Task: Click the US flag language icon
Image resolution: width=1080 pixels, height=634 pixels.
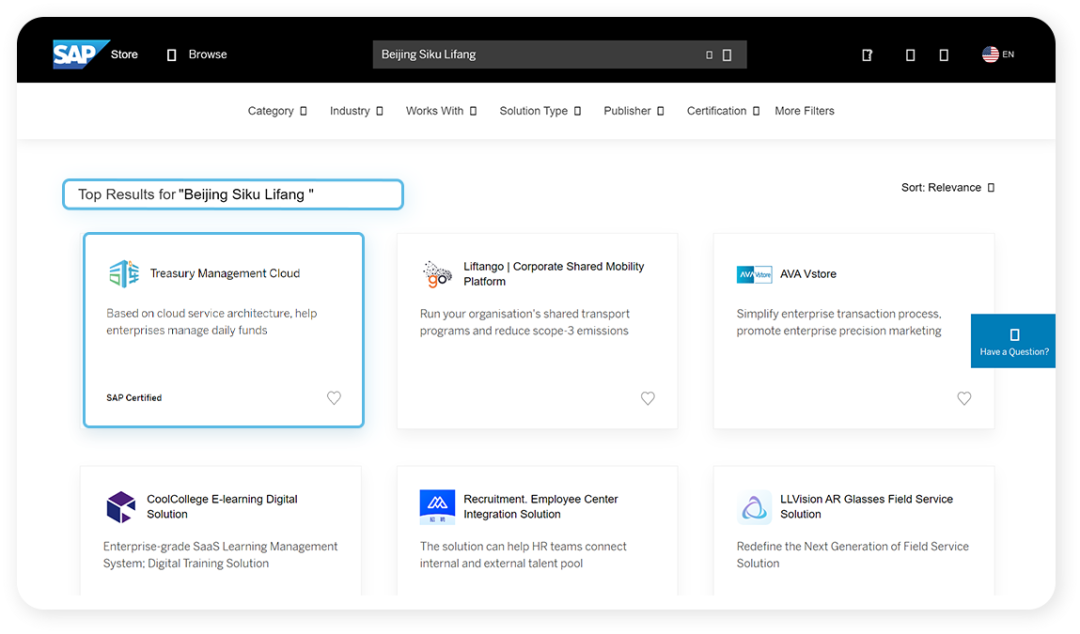Action: 990,54
